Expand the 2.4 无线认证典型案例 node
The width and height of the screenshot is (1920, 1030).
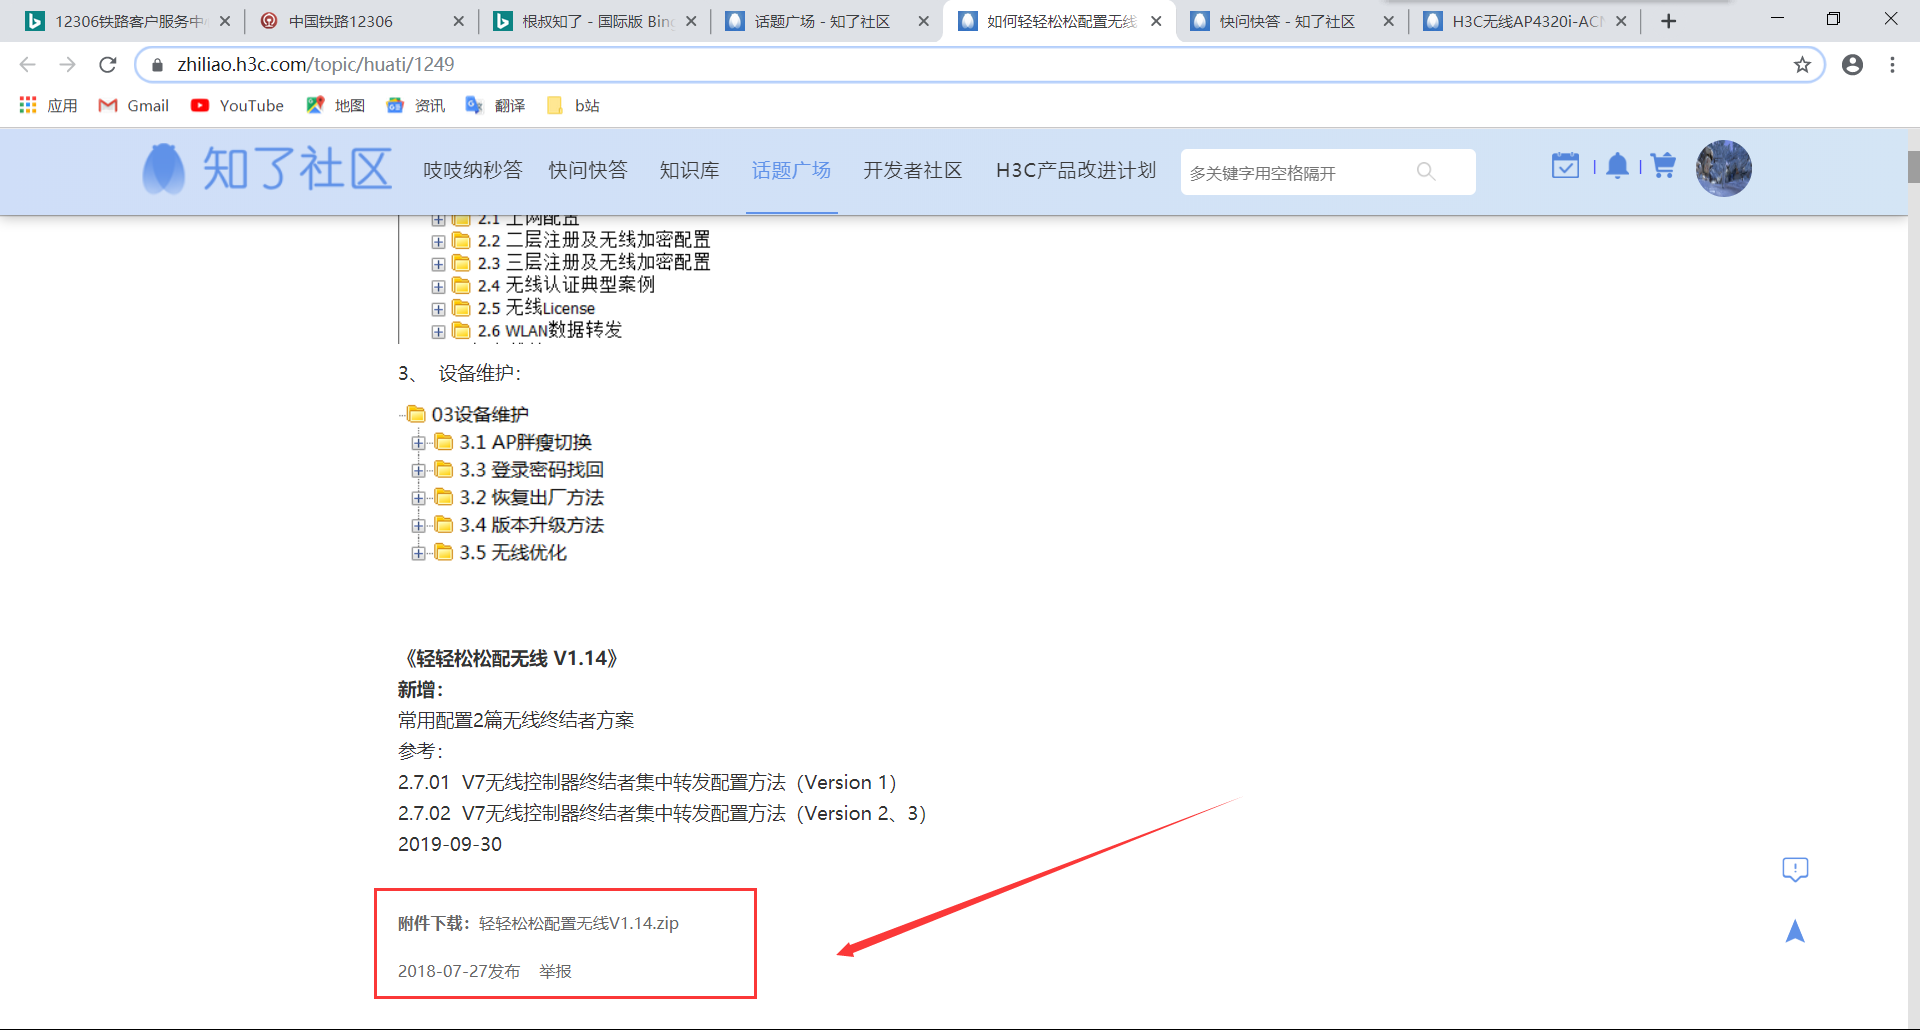point(438,287)
